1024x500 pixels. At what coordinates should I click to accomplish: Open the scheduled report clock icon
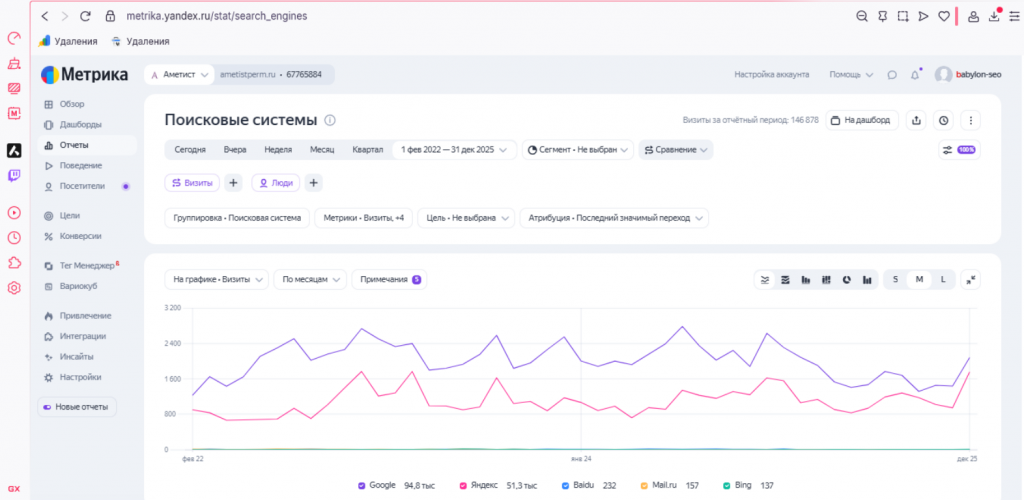pyautogui.click(x=944, y=120)
